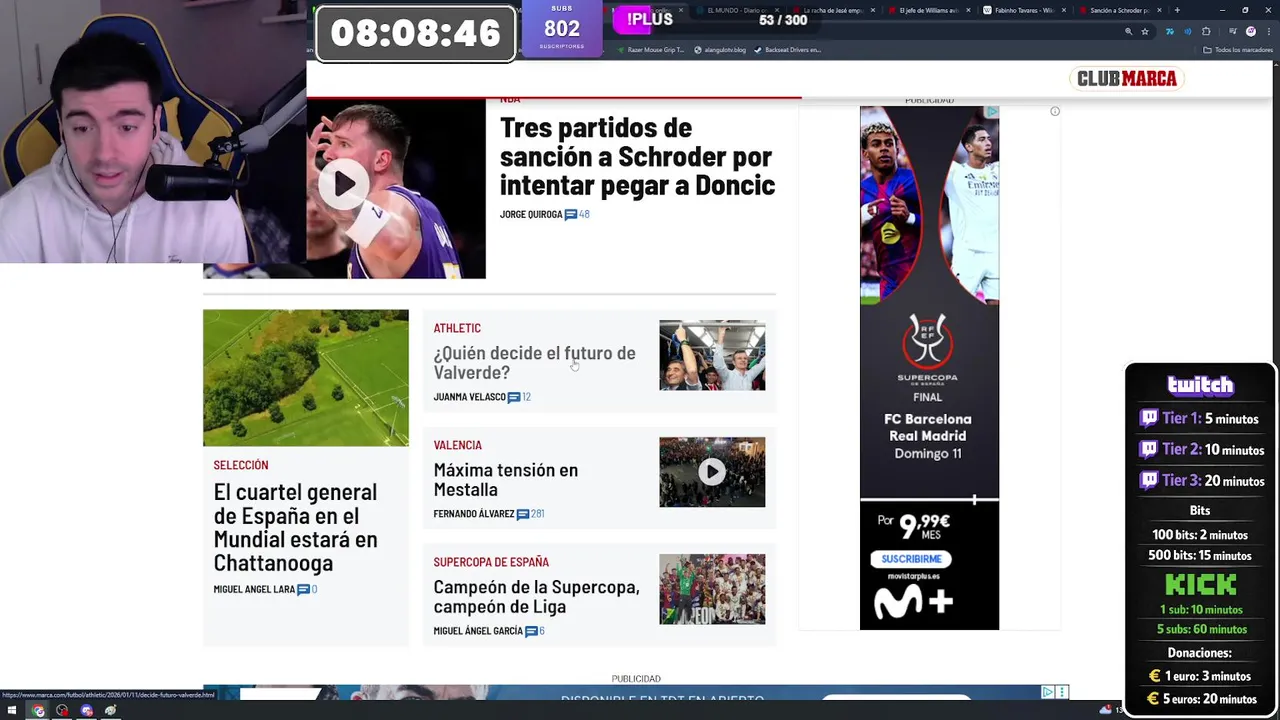Image resolution: width=1280 pixels, height=720 pixels.
Task: Open the Chattanooga headquarters headline
Action: (295, 527)
